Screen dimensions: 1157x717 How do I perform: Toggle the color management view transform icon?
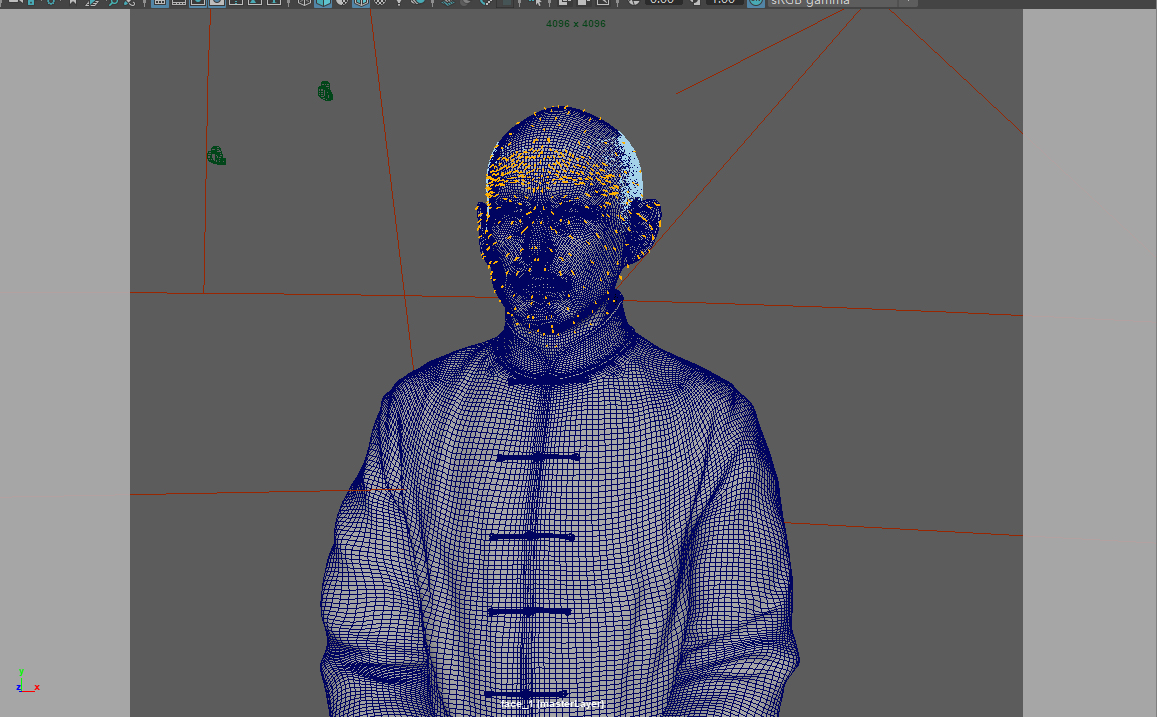756,2
